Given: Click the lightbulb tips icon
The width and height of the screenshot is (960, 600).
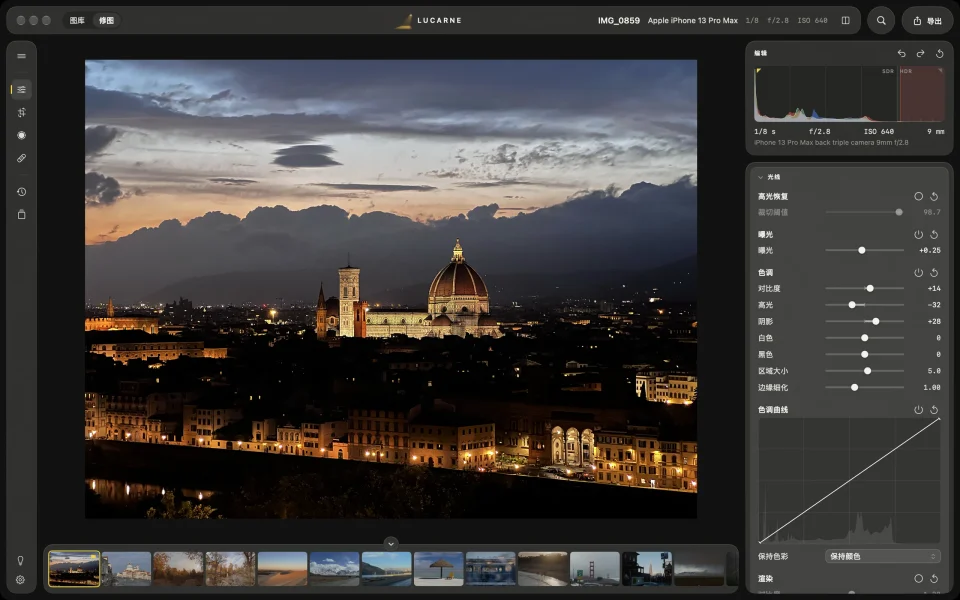Looking at the screenshot, I should (x=20, y=561).
